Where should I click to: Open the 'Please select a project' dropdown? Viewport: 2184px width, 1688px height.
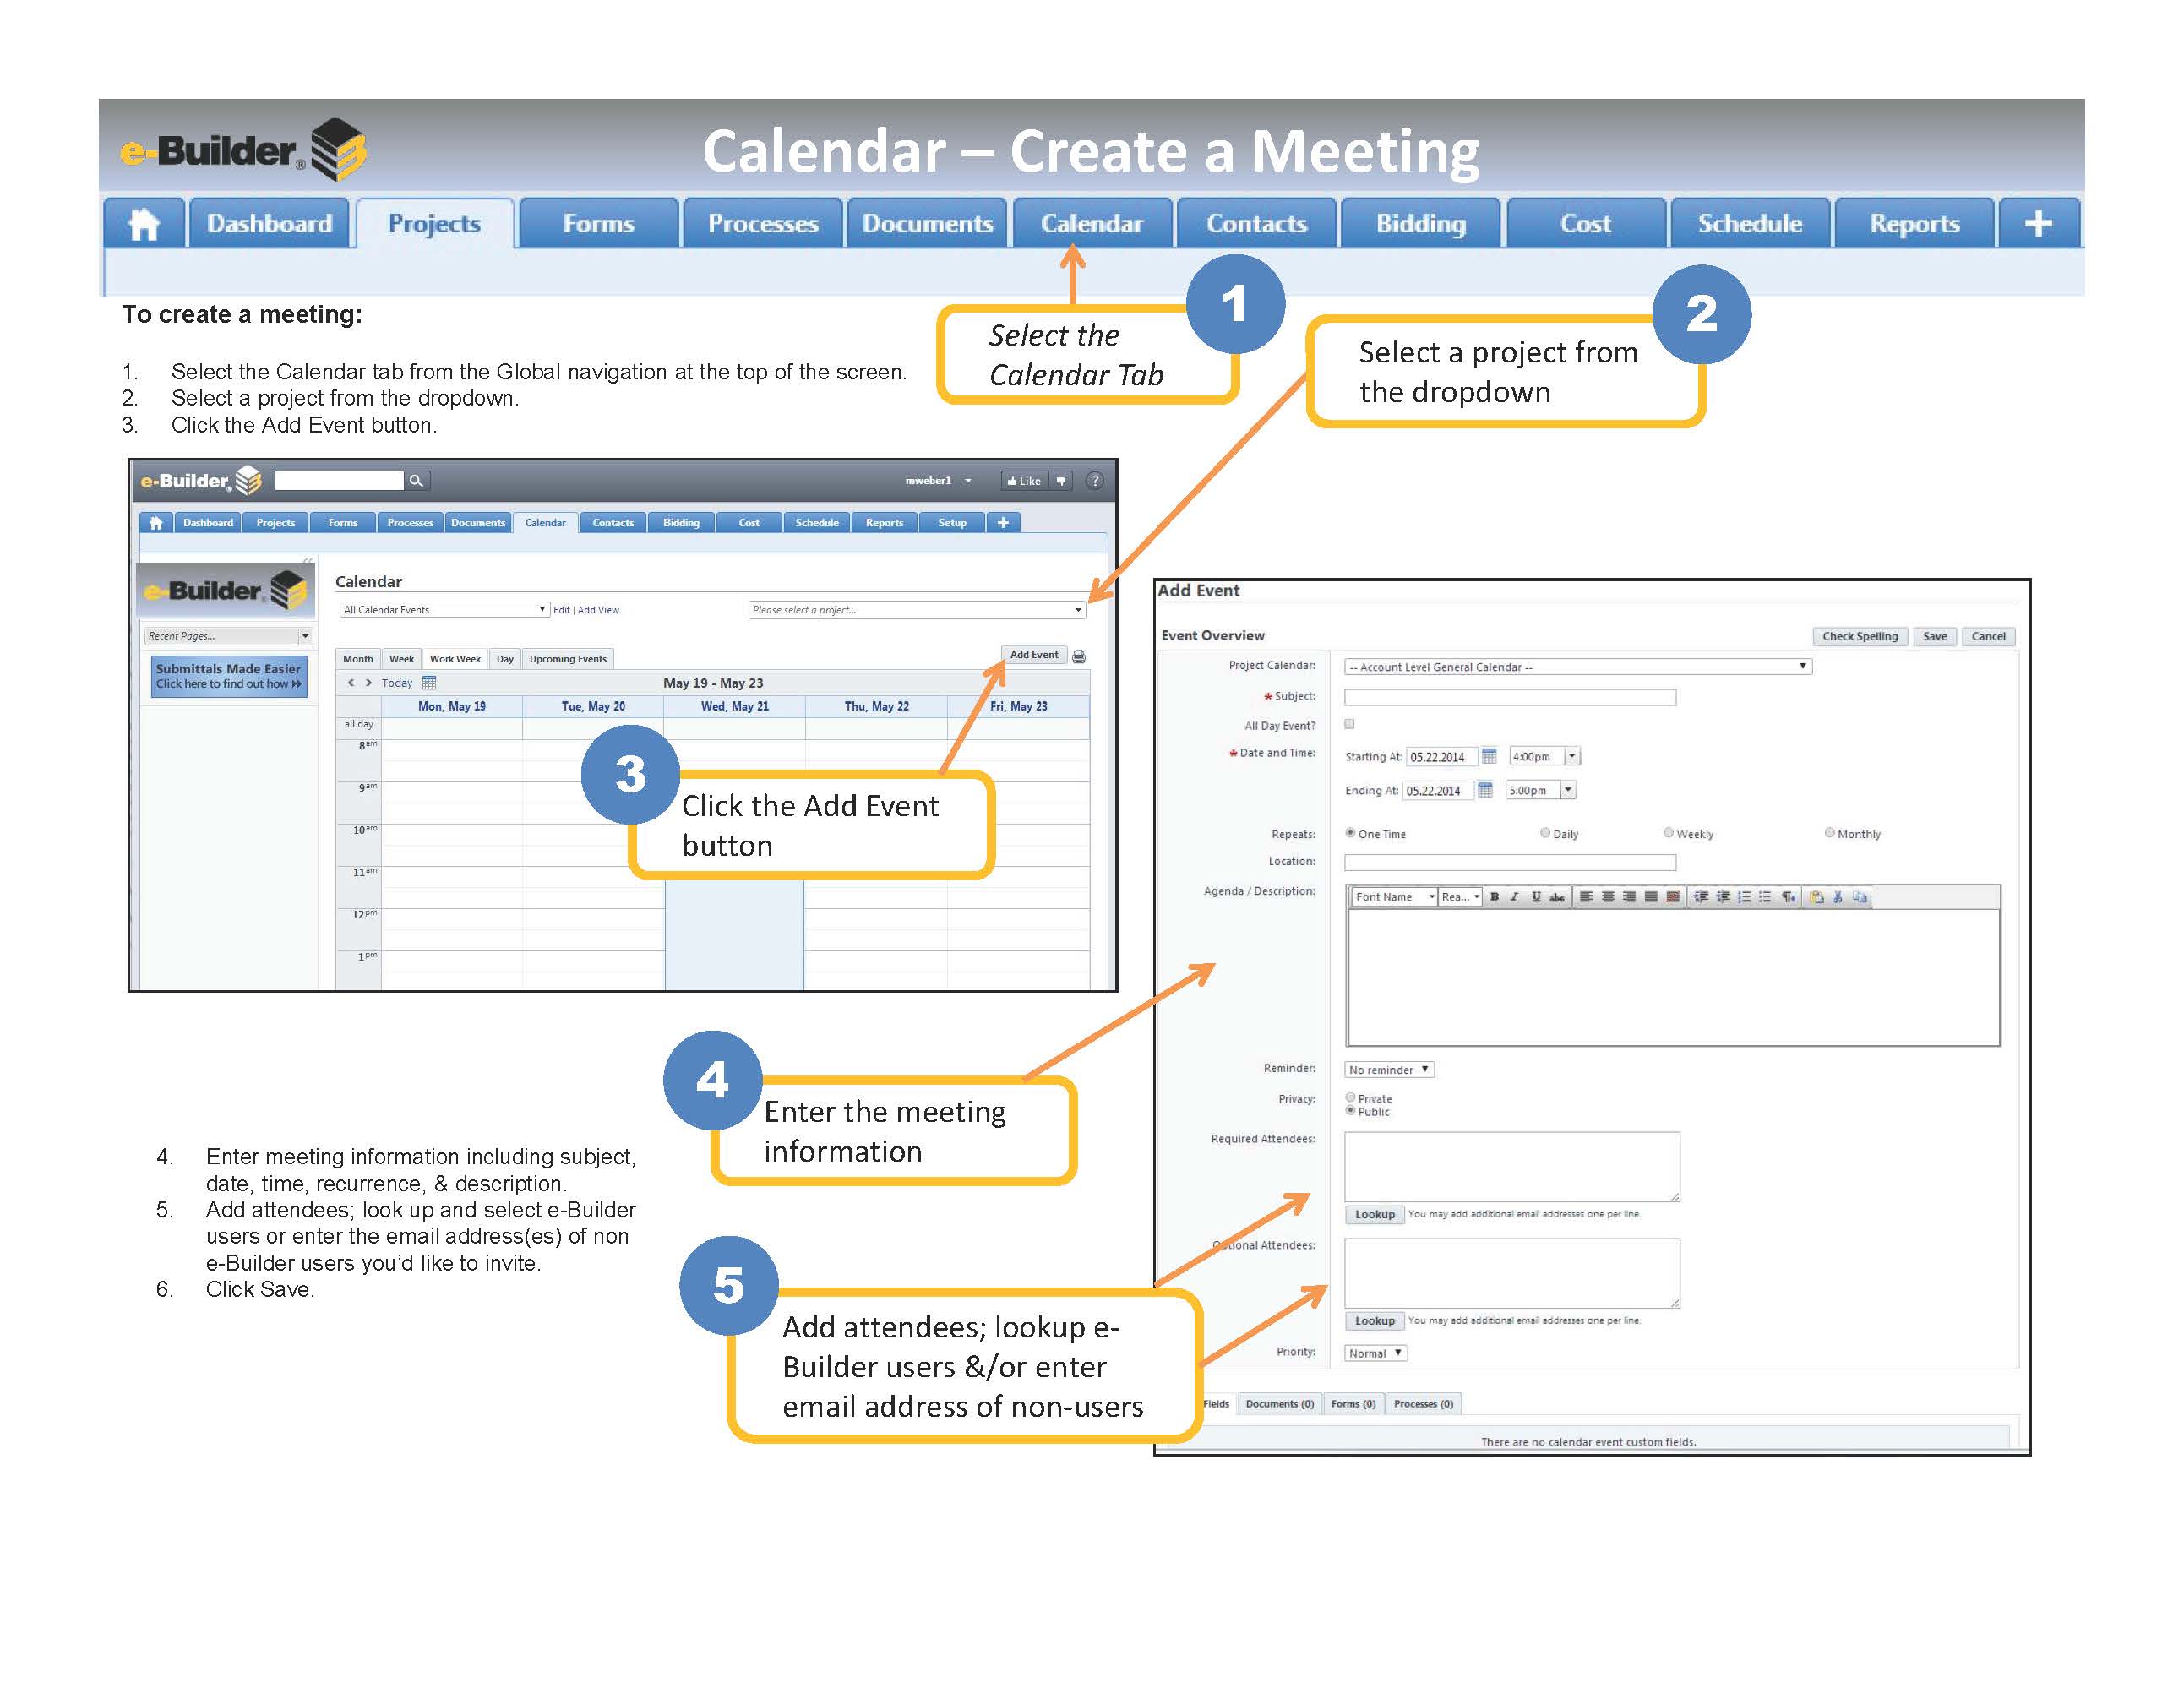tap(916, 610)
